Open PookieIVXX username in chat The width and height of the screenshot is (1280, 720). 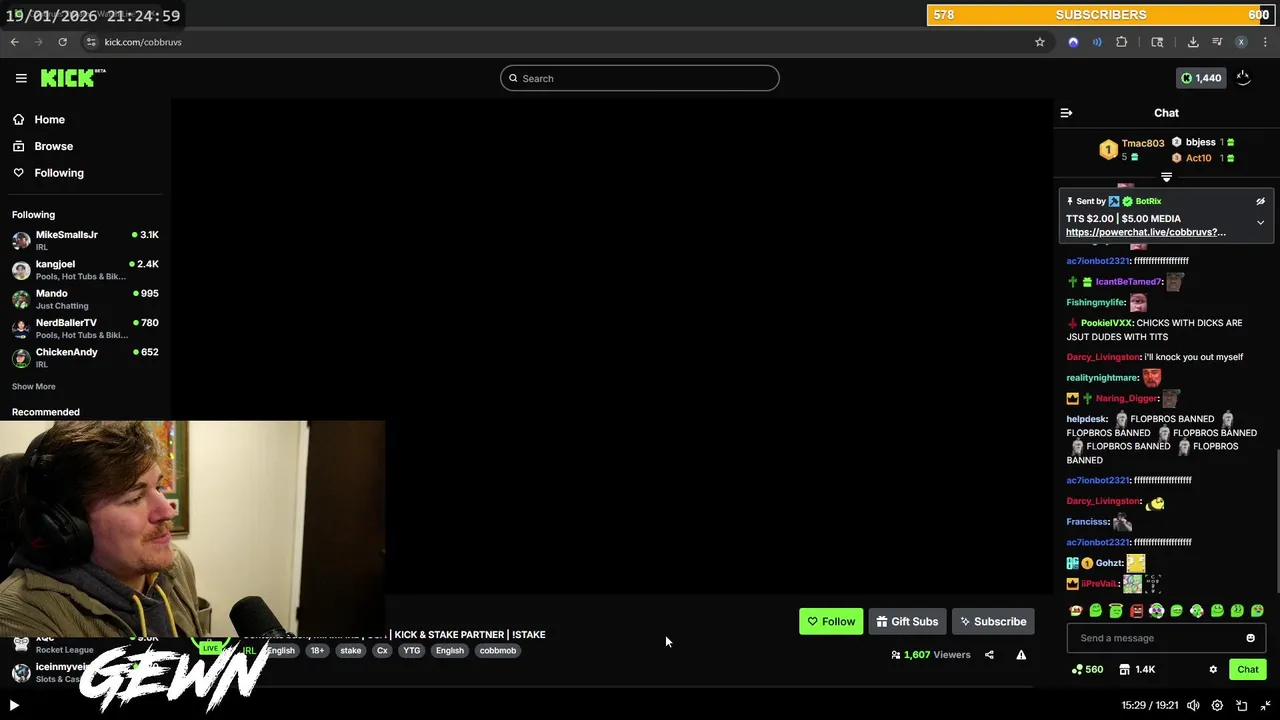pyautogui.click(x=1106, y=323)
